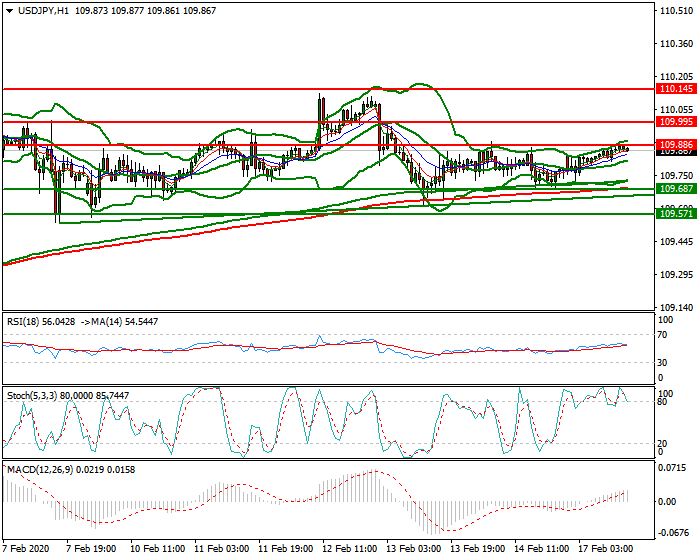This screenshot has width=700, height=560.
Task: Select the RSI(18) 56.0428 indicator label
Action: coord(41,322)
